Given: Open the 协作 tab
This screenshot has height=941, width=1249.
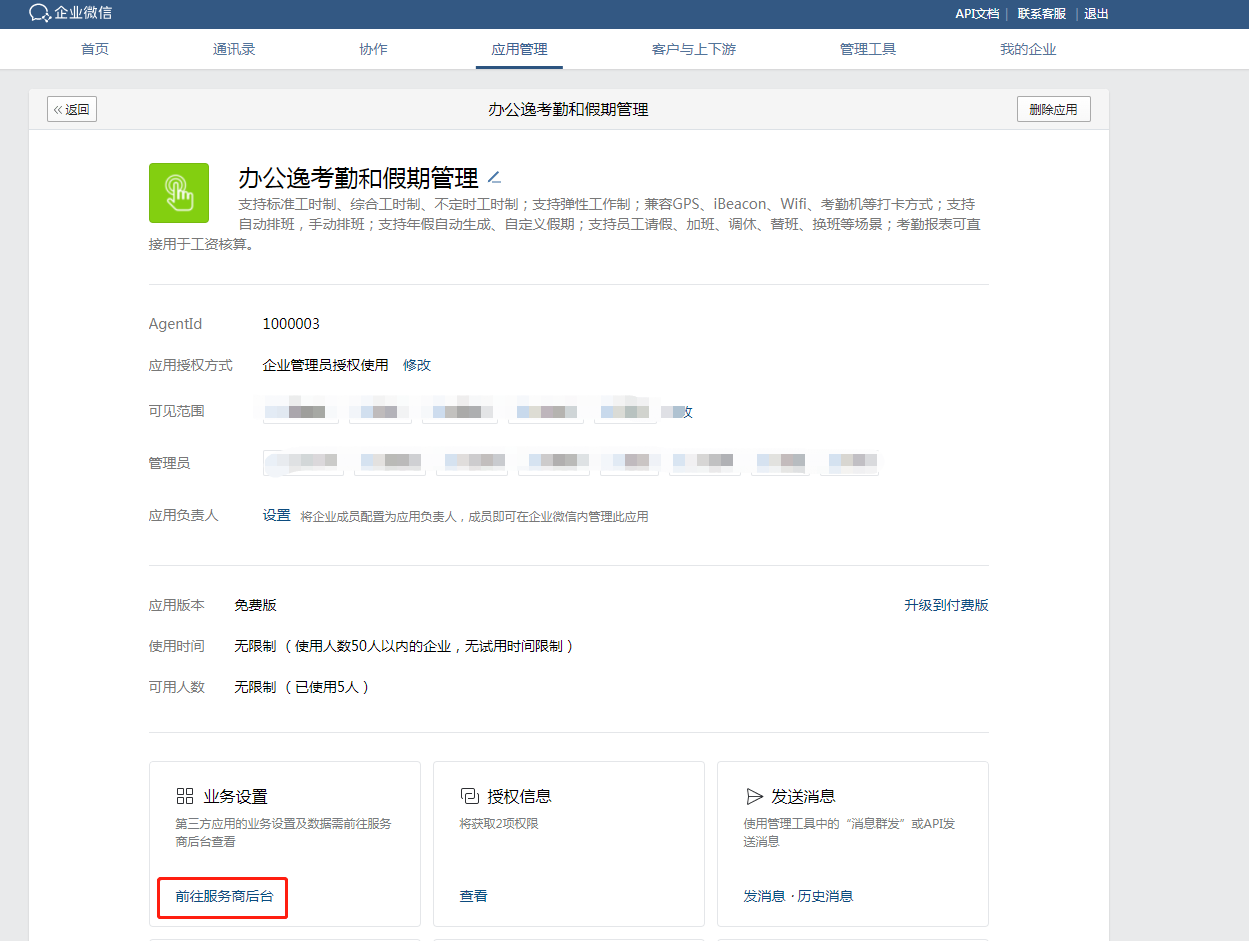Looking at the screenshot, I should point(373,49).
